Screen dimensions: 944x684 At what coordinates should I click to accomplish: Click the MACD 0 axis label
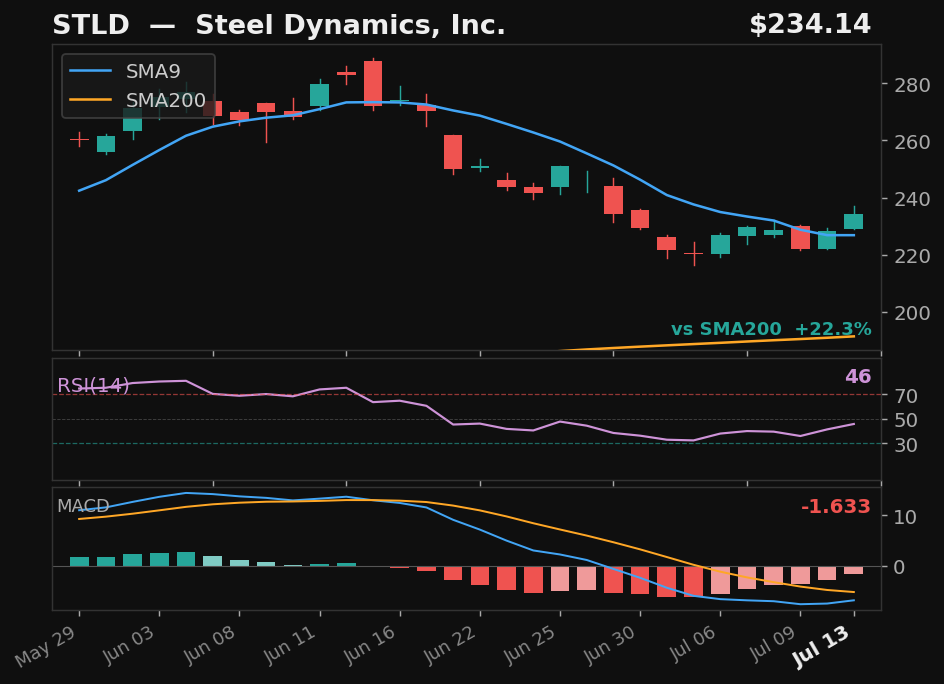(x=899, y=567)
